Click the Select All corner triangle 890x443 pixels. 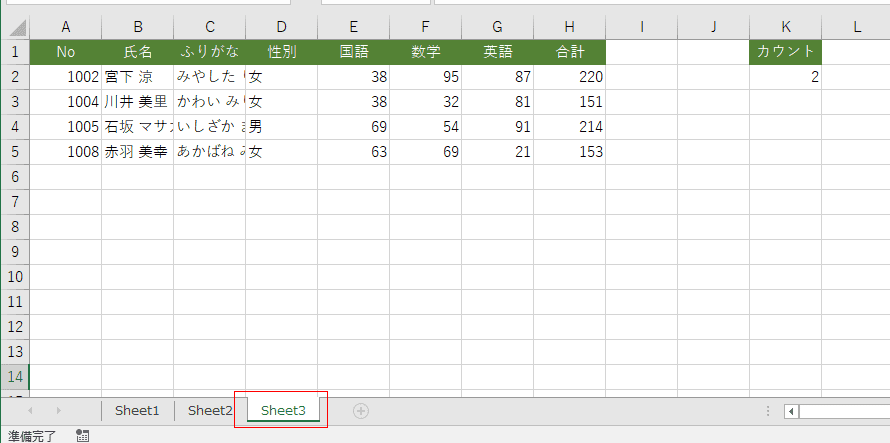(x=15, y=27)
